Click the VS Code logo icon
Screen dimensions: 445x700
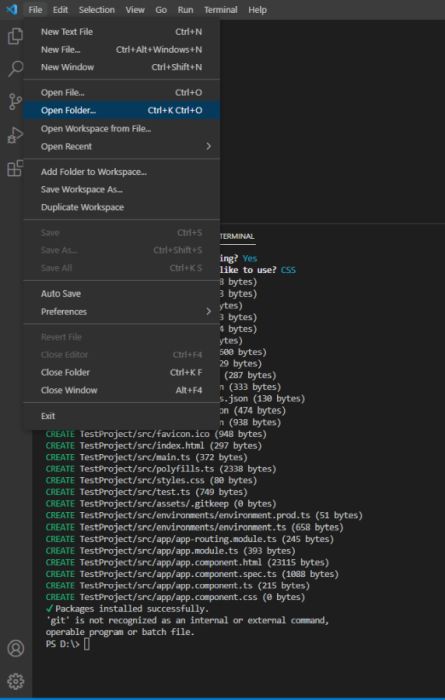click(12, 9)
